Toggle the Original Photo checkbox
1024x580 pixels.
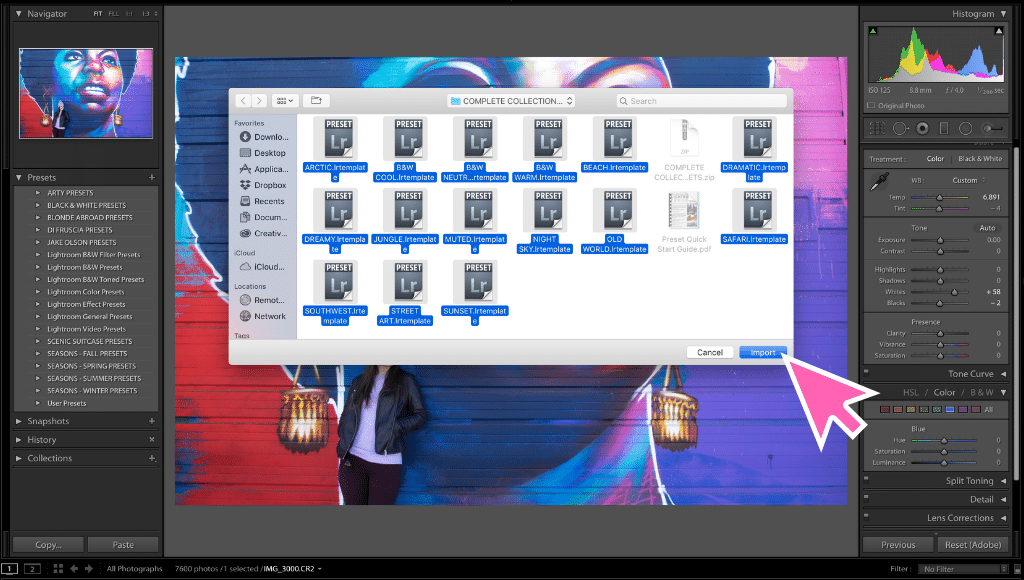[871, 105]
